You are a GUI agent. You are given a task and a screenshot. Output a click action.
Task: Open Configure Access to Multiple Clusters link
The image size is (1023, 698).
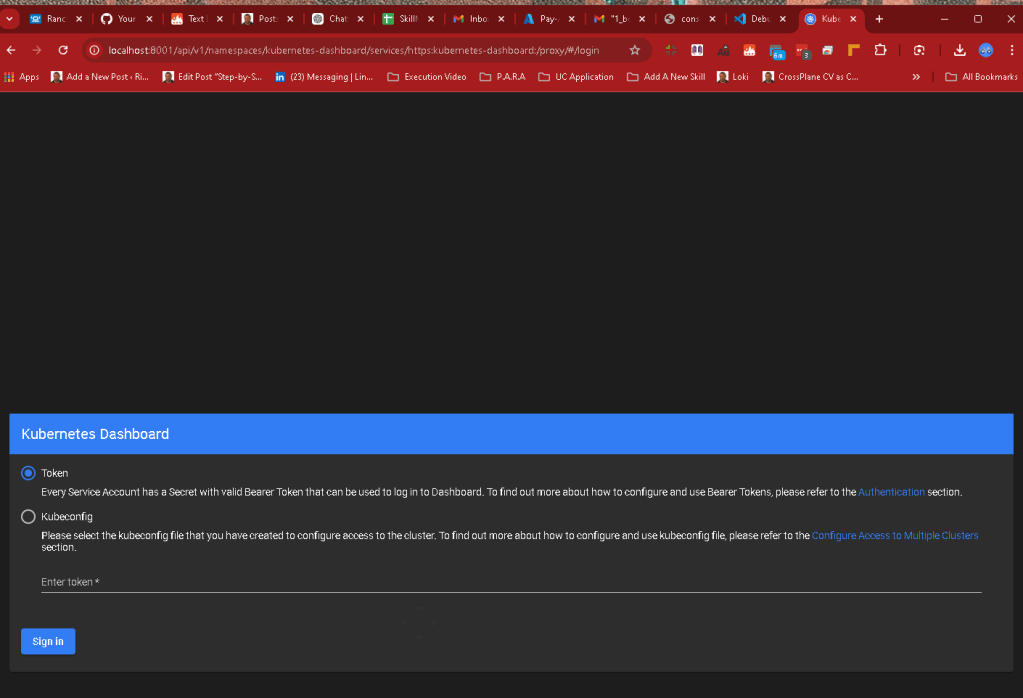pyautogui.click(x=894, y=536)
